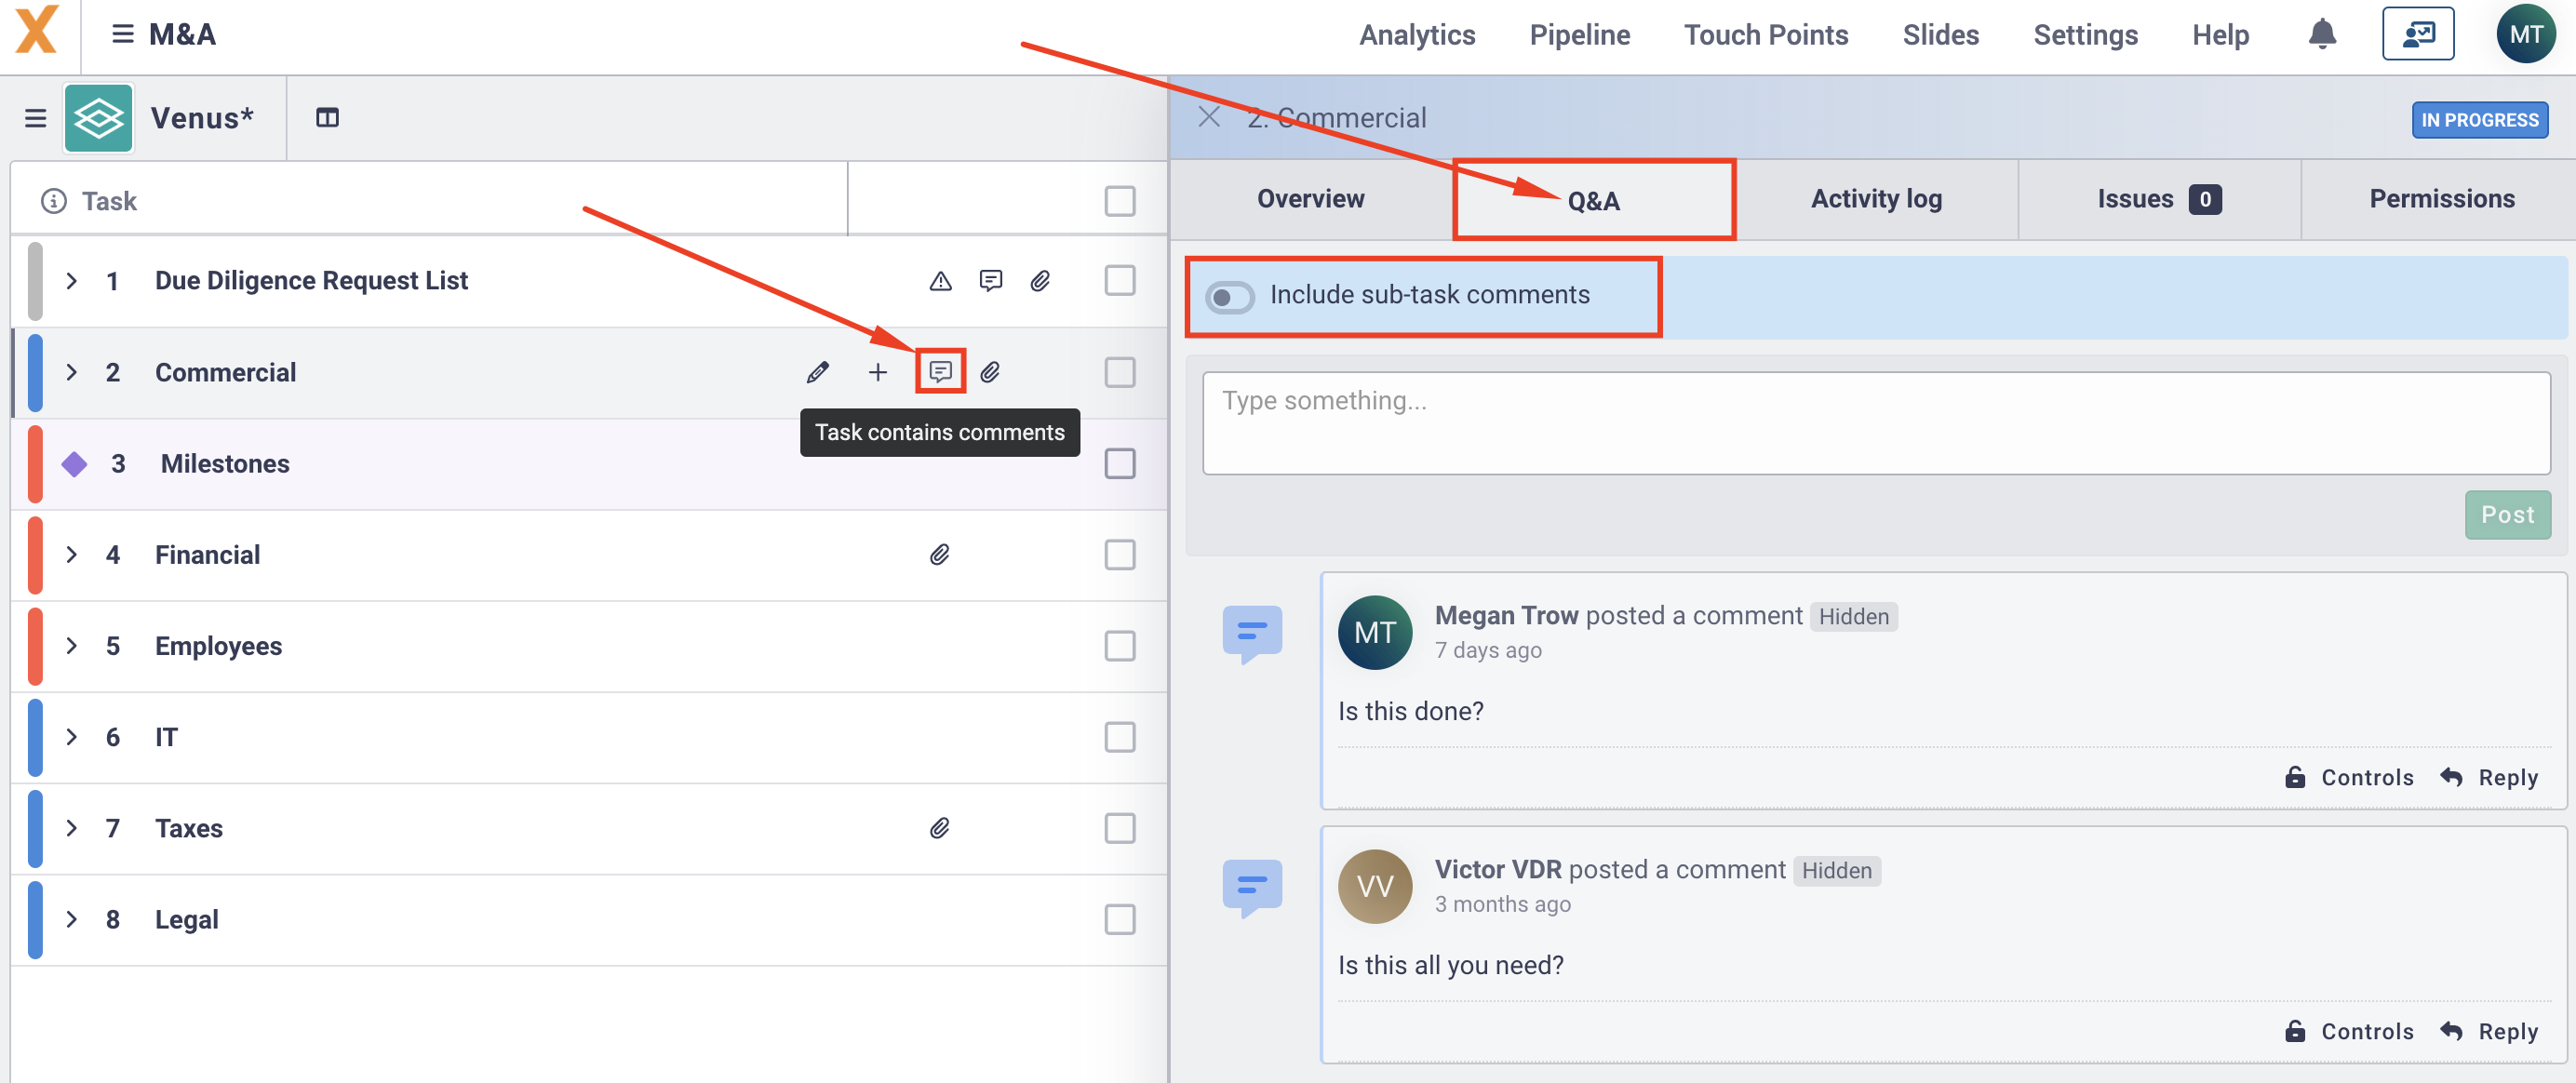Expand the Financial task row
The width and height of the screenshot is (2576, 1083).
(x=71, y=554)
